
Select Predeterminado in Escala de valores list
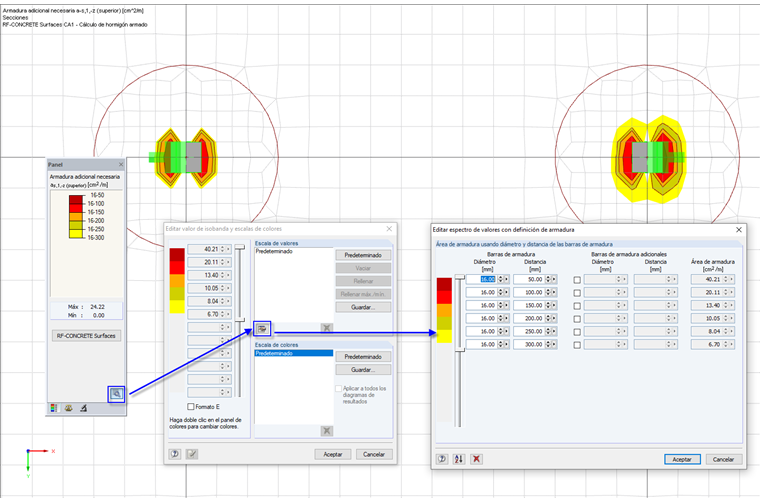tap(274, 251)
